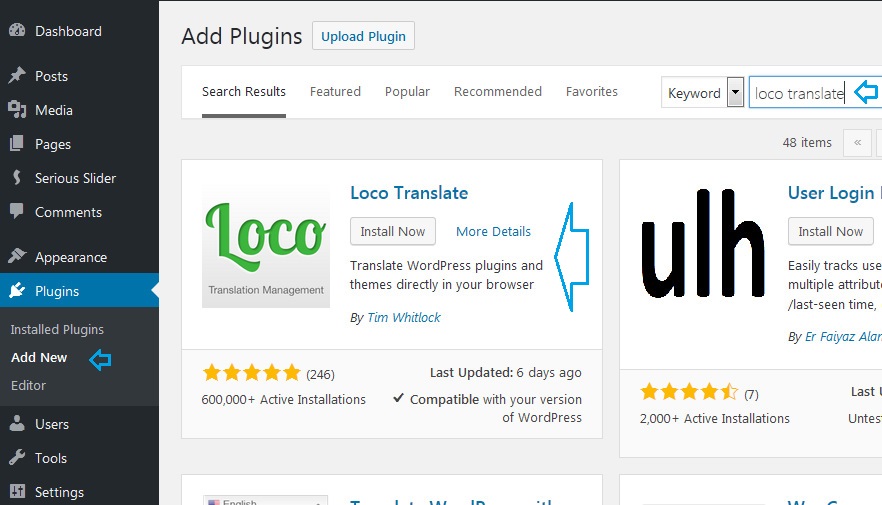Click the Settings sliders icon

pyautogui.click(x=17, y=492)
